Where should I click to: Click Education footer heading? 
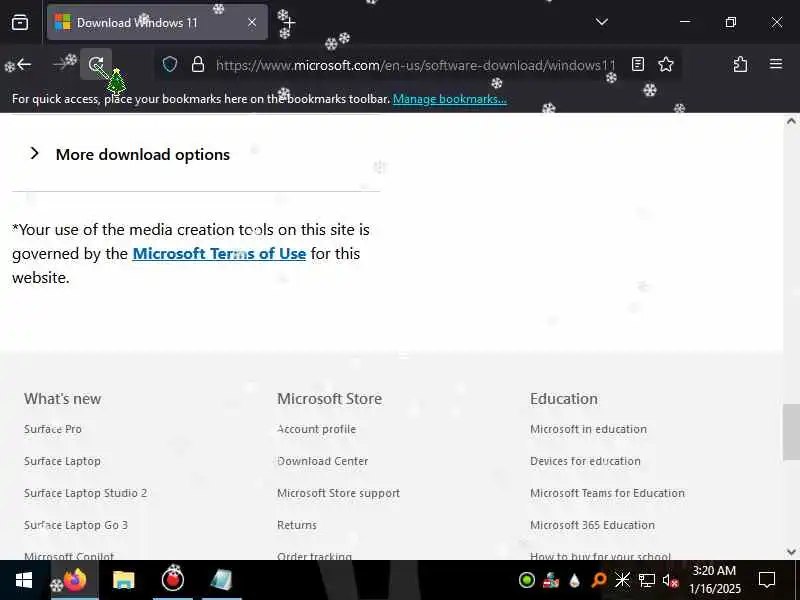tap(564, 398)
